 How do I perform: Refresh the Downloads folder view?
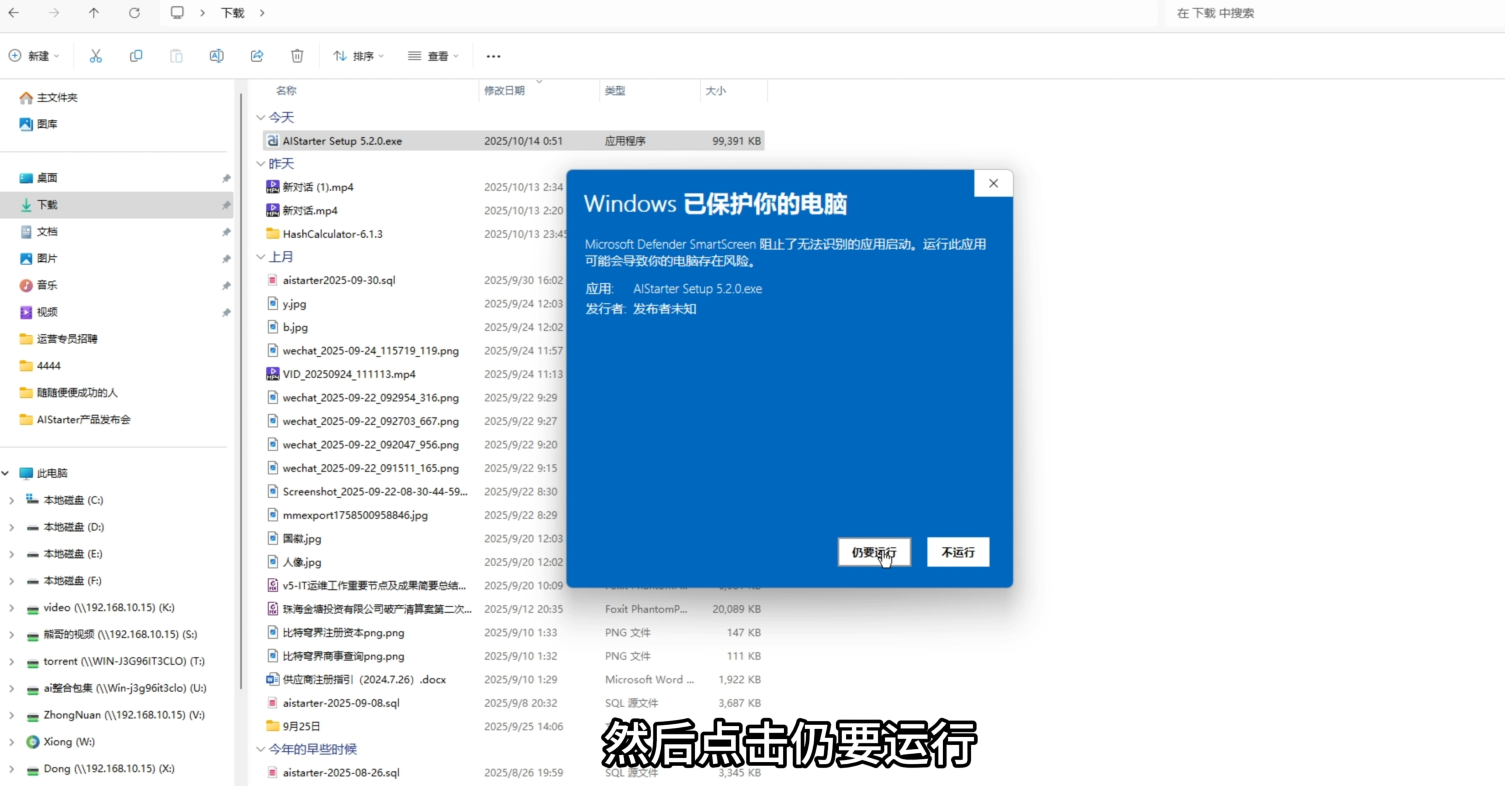[134, 13]
